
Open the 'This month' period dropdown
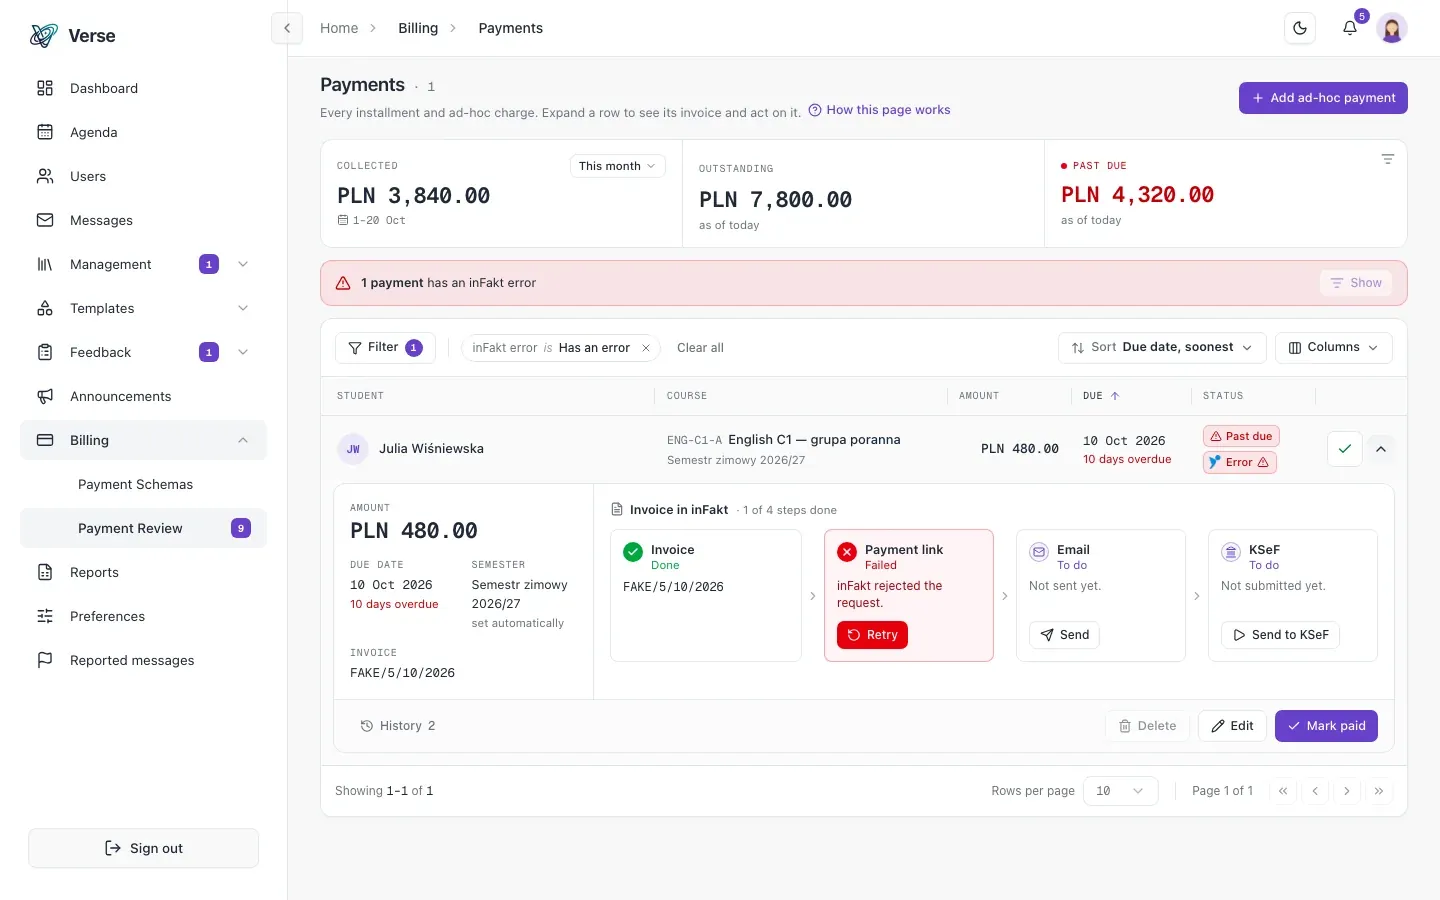pyautogui.click(x=617, y=166)
